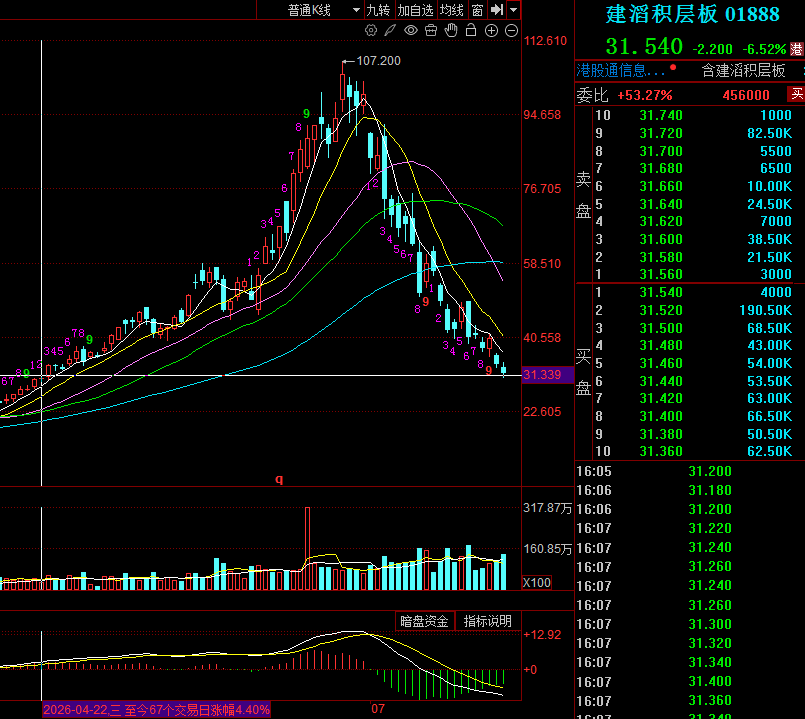Click the tallest red volume bar
Image resolution: width=805 pixels, height=719 pixels.
click(x=308, y=548)
